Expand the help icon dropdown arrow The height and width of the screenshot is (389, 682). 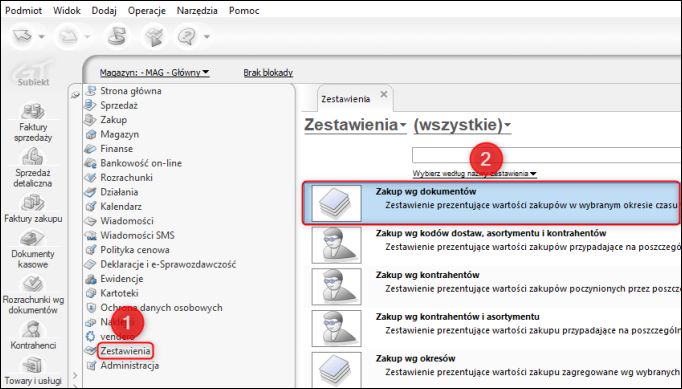click(207, 37)
